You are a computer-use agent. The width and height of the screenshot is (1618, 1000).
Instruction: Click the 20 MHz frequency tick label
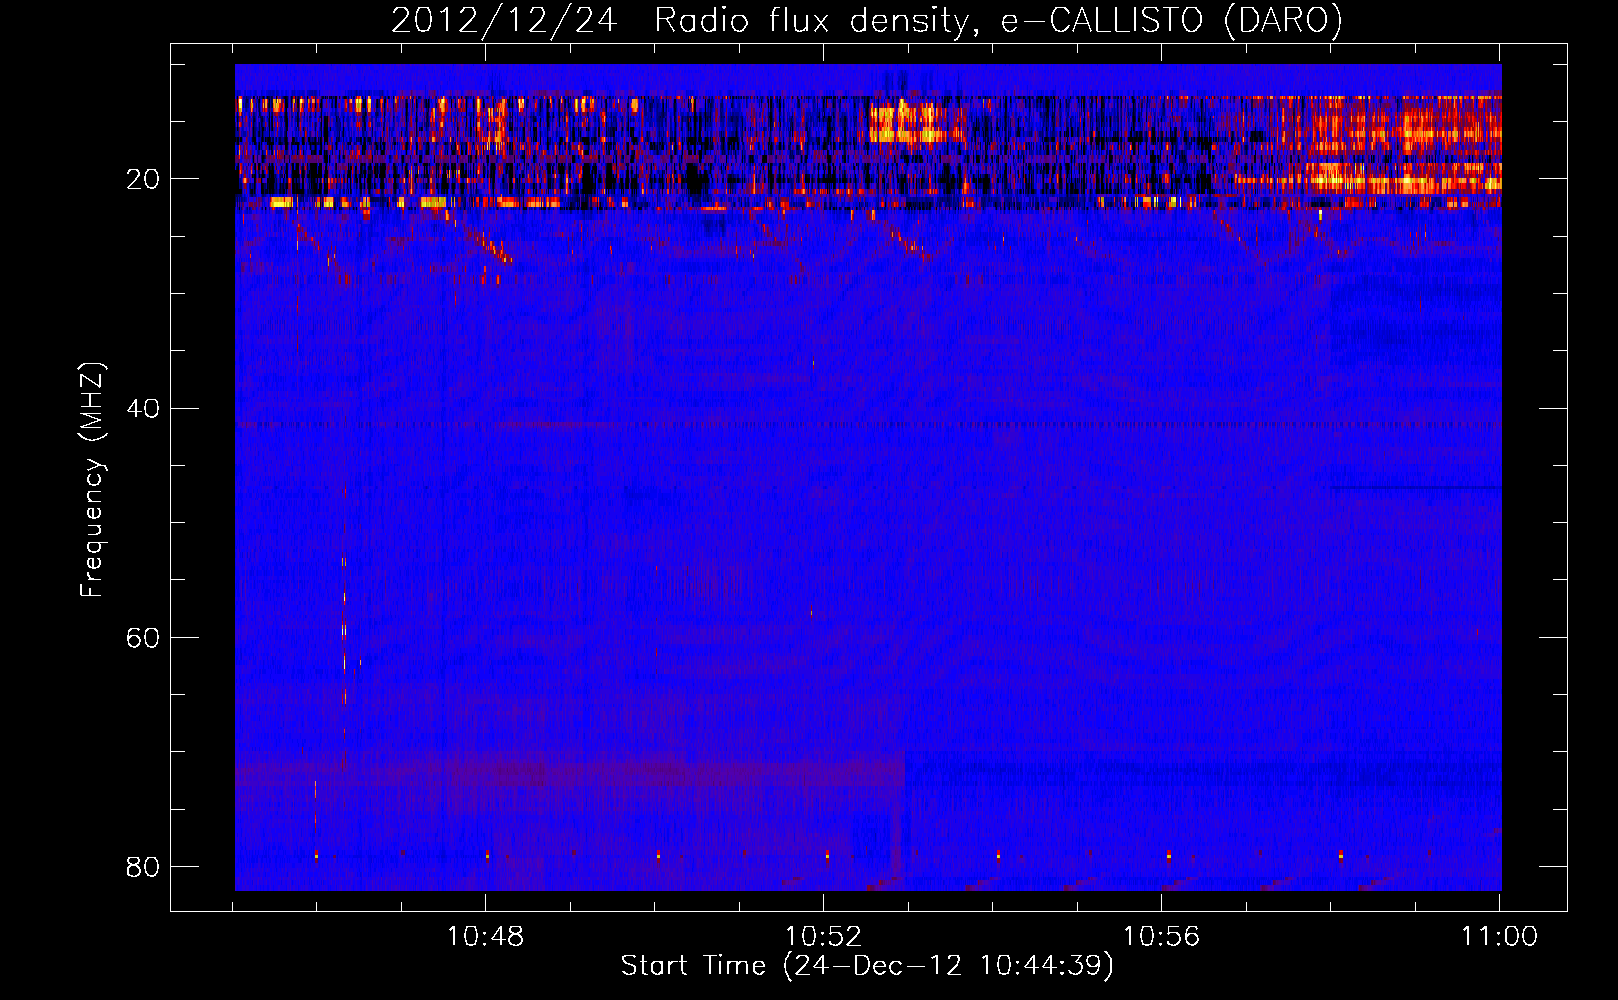click(142, 180)
